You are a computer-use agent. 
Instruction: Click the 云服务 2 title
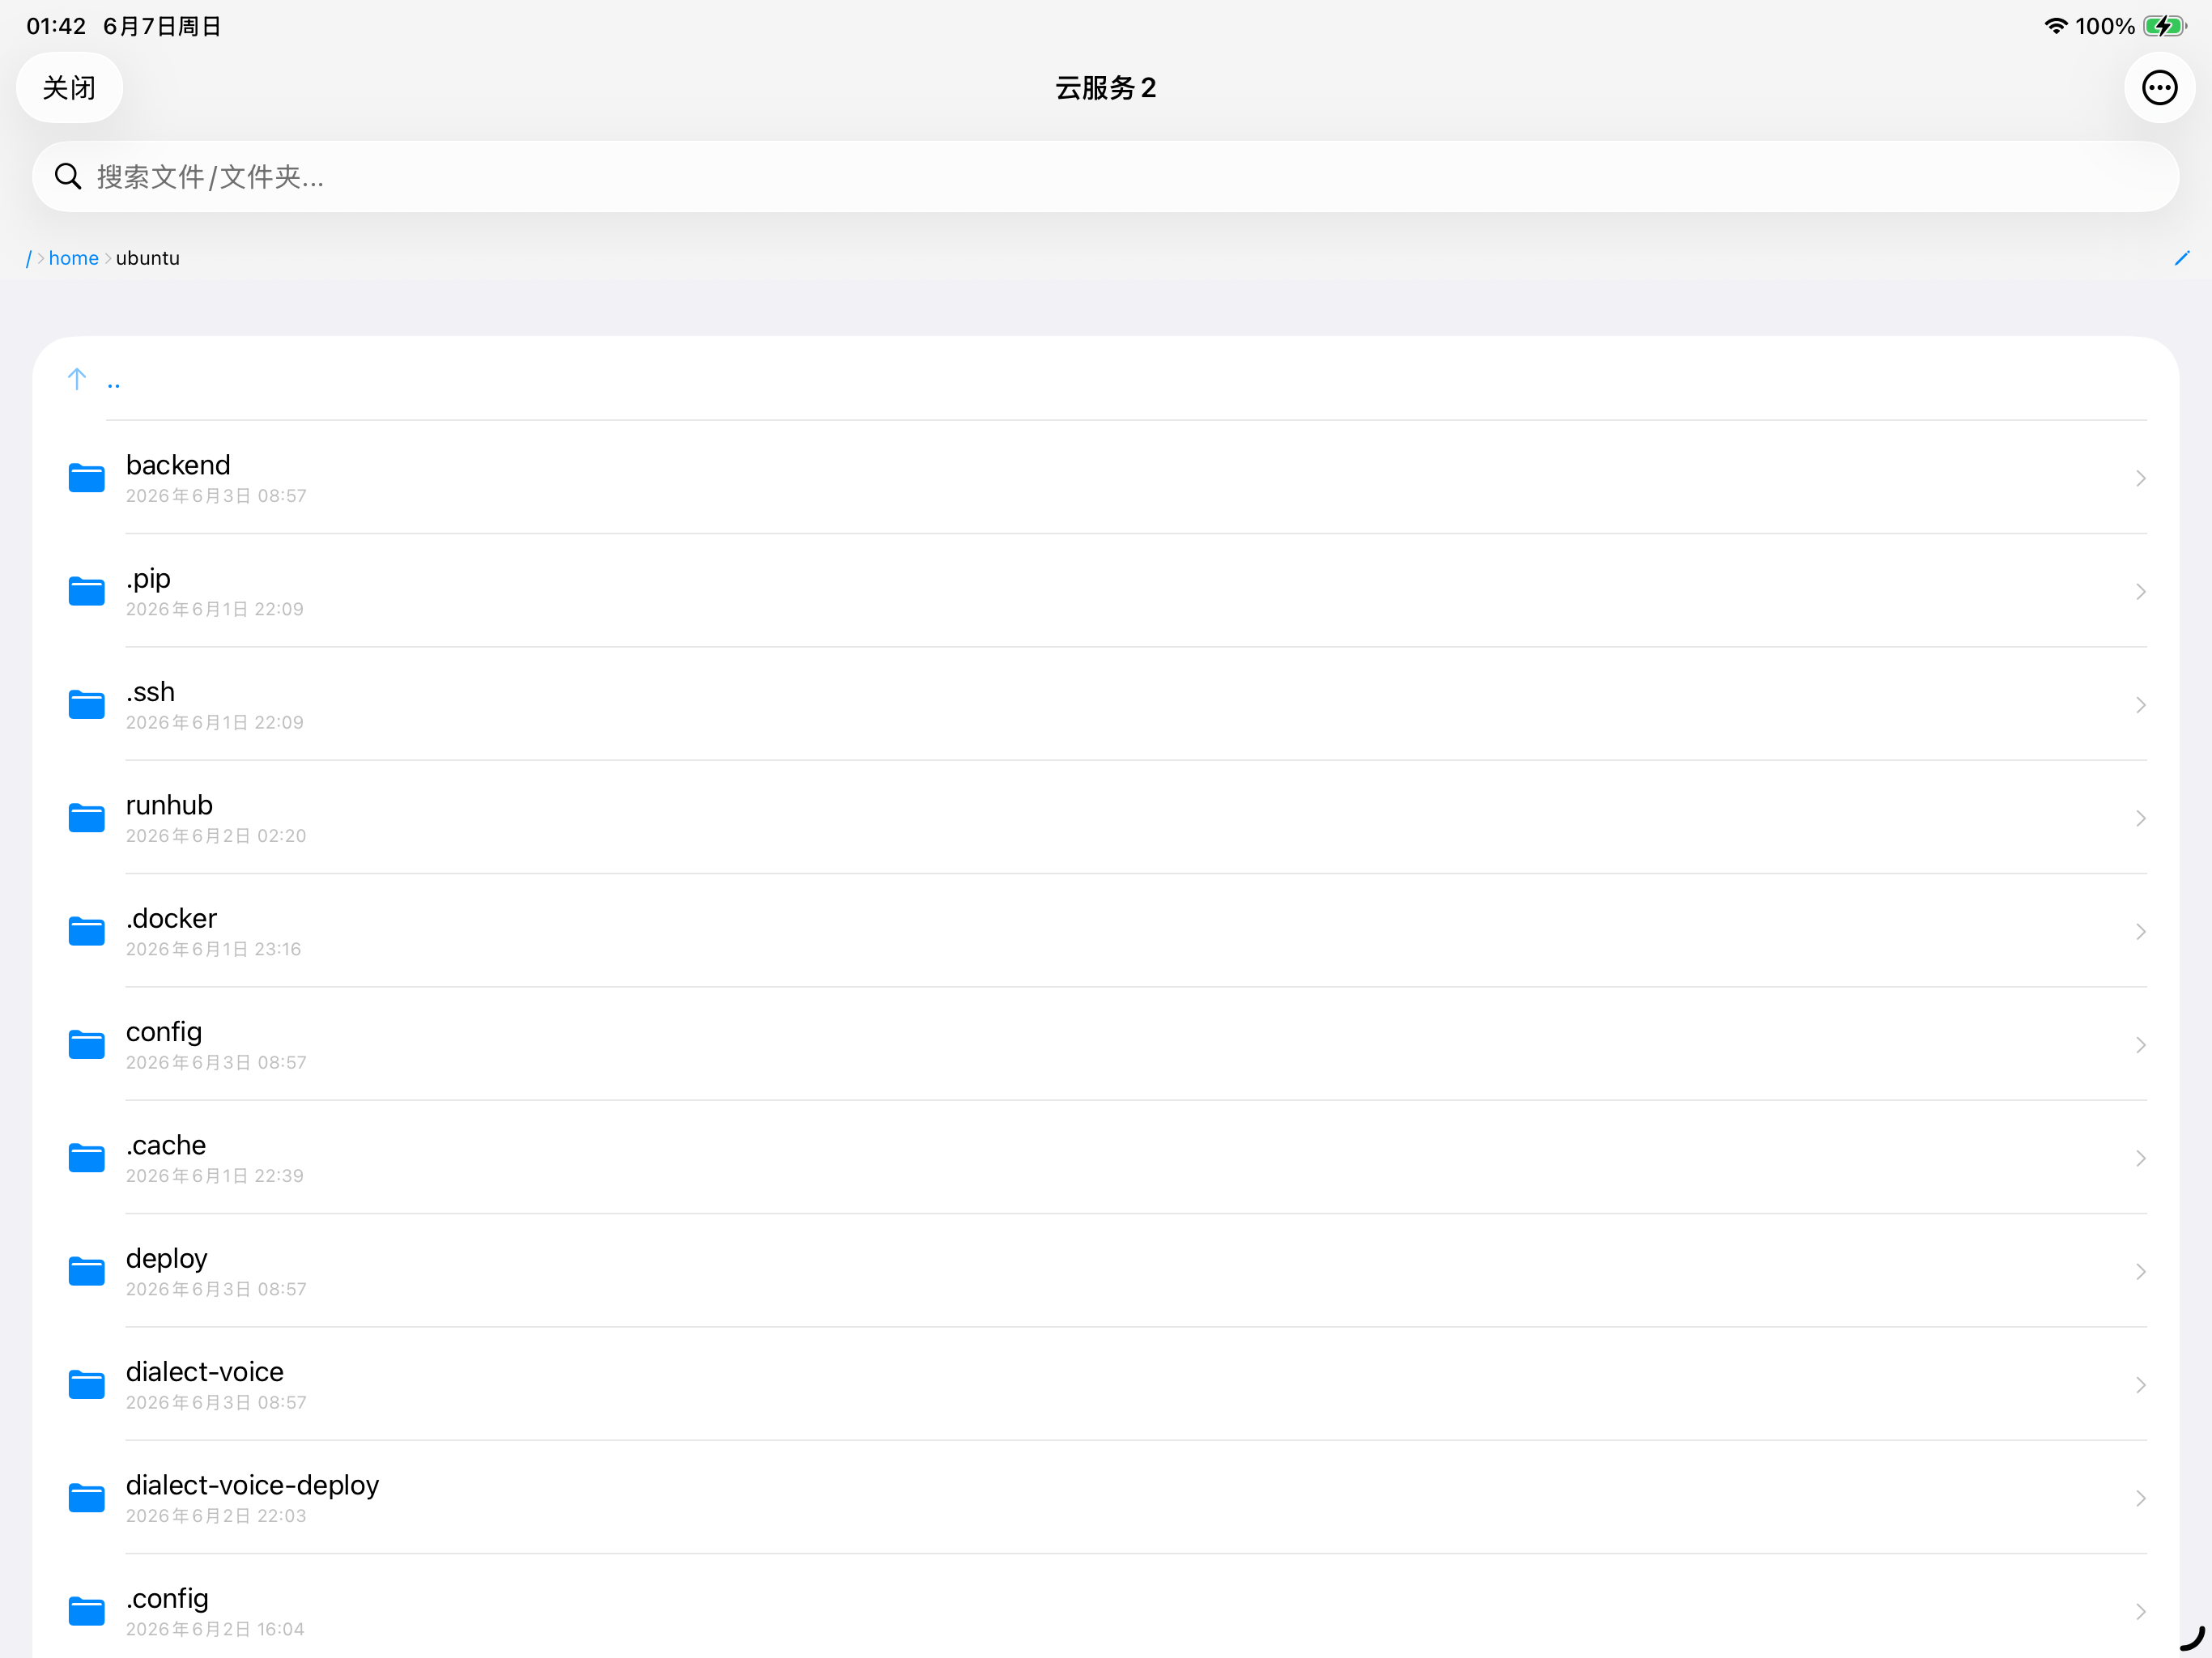point(1106,88)
